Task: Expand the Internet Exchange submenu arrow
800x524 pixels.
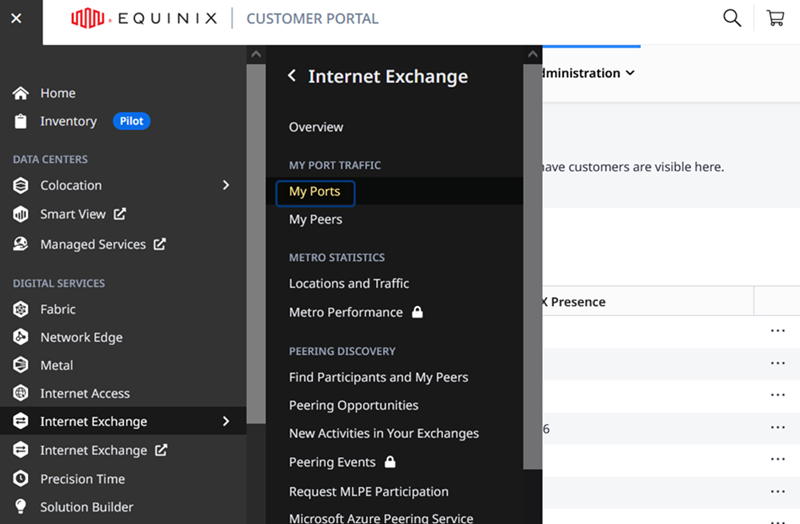Action: point(226,421)
